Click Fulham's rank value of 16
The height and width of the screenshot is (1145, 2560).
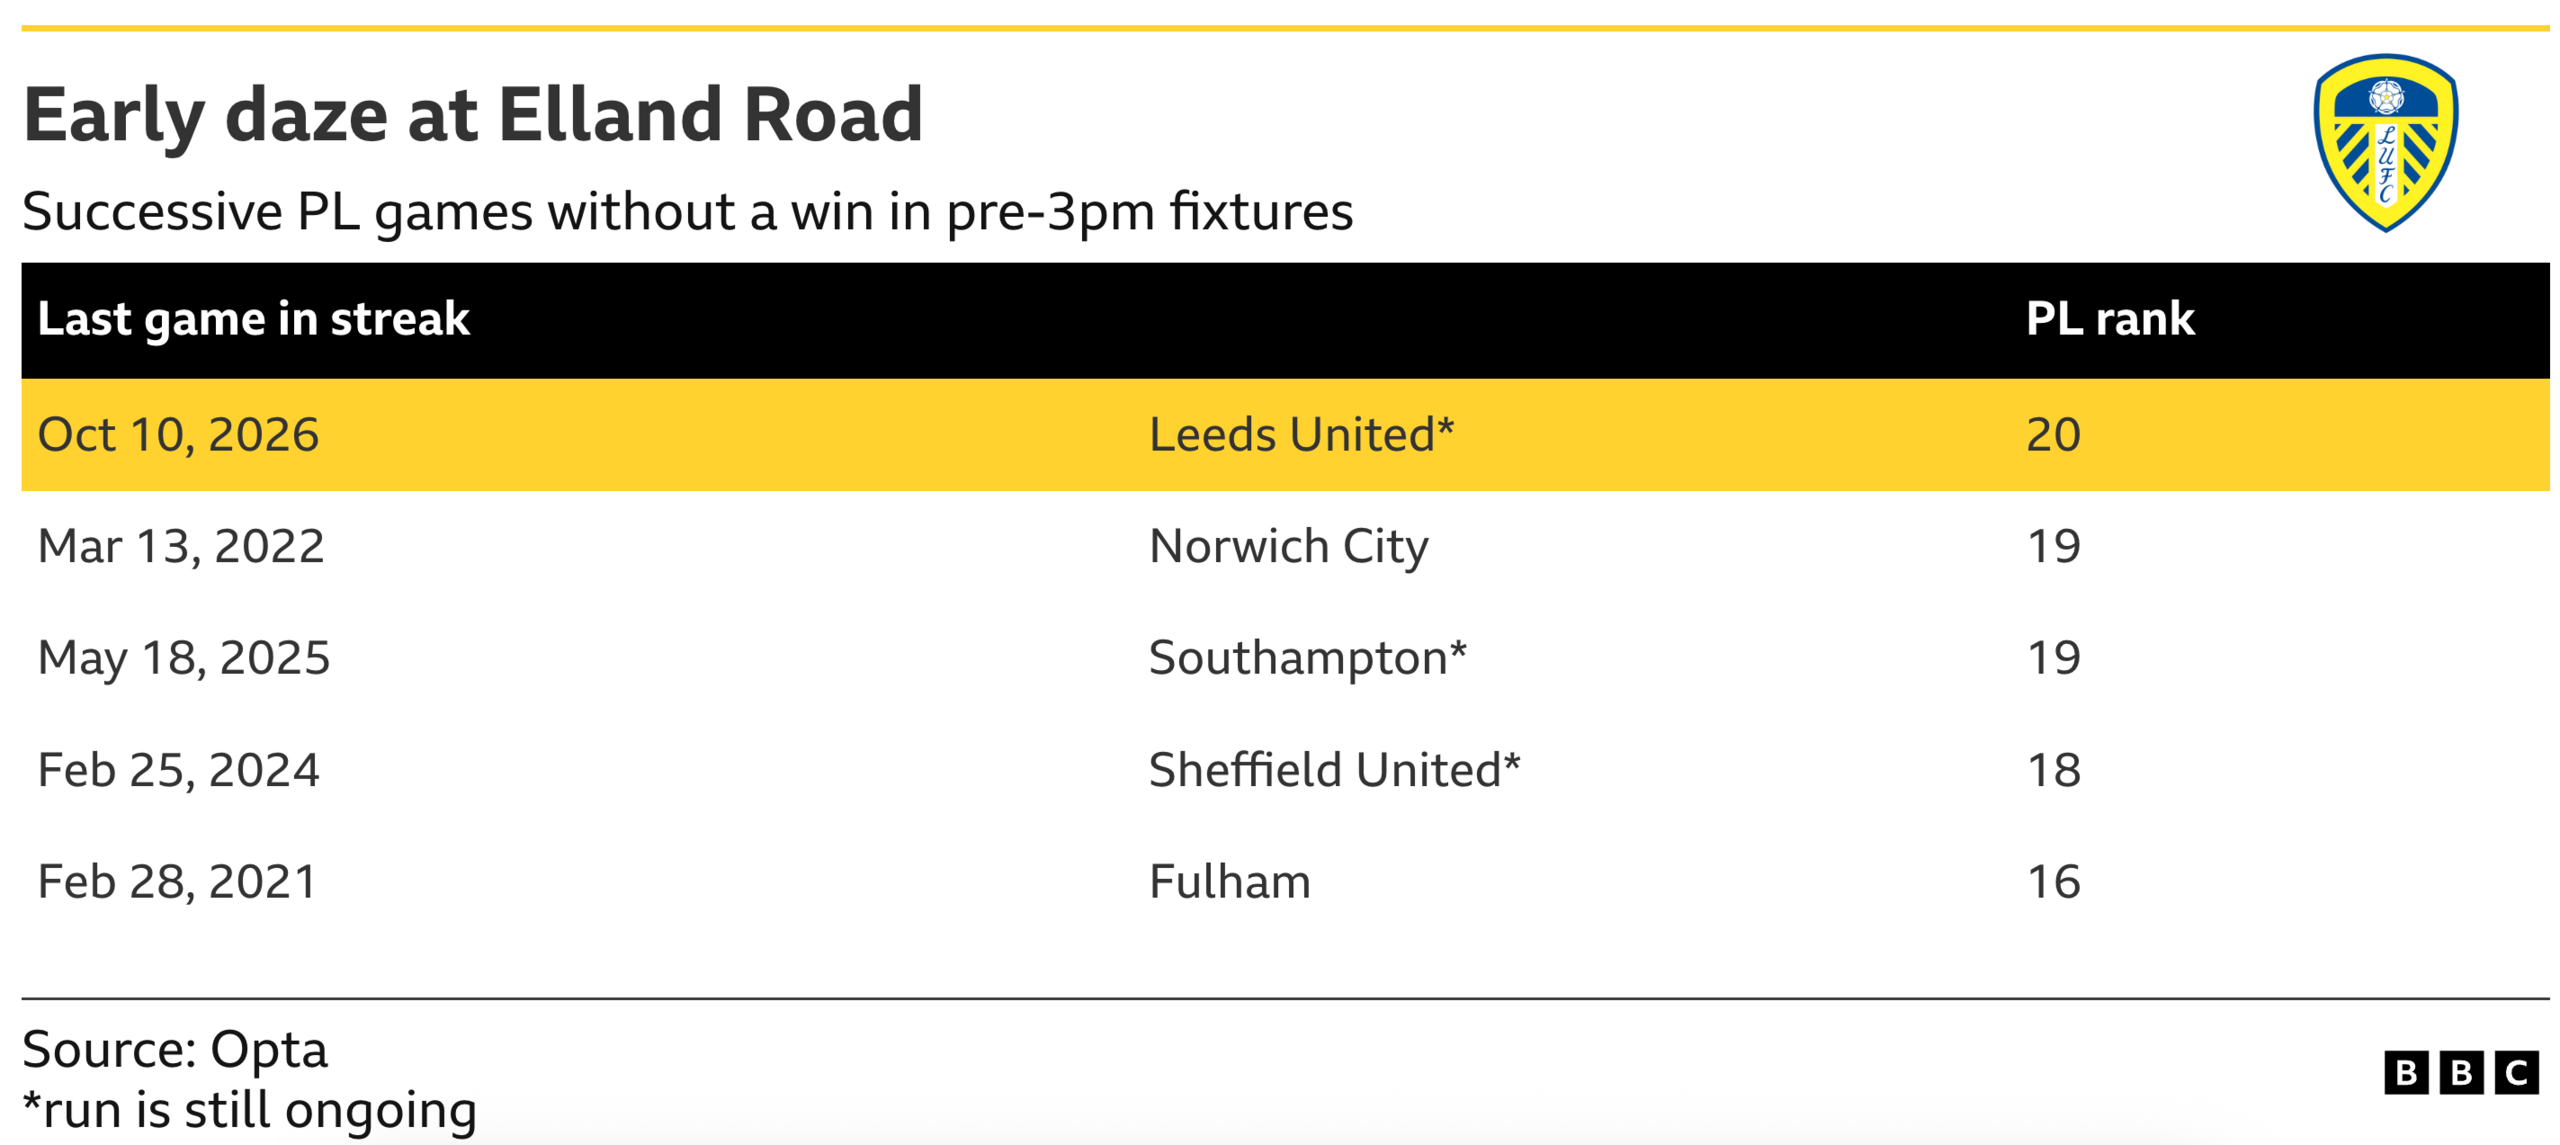[2053, 882]
